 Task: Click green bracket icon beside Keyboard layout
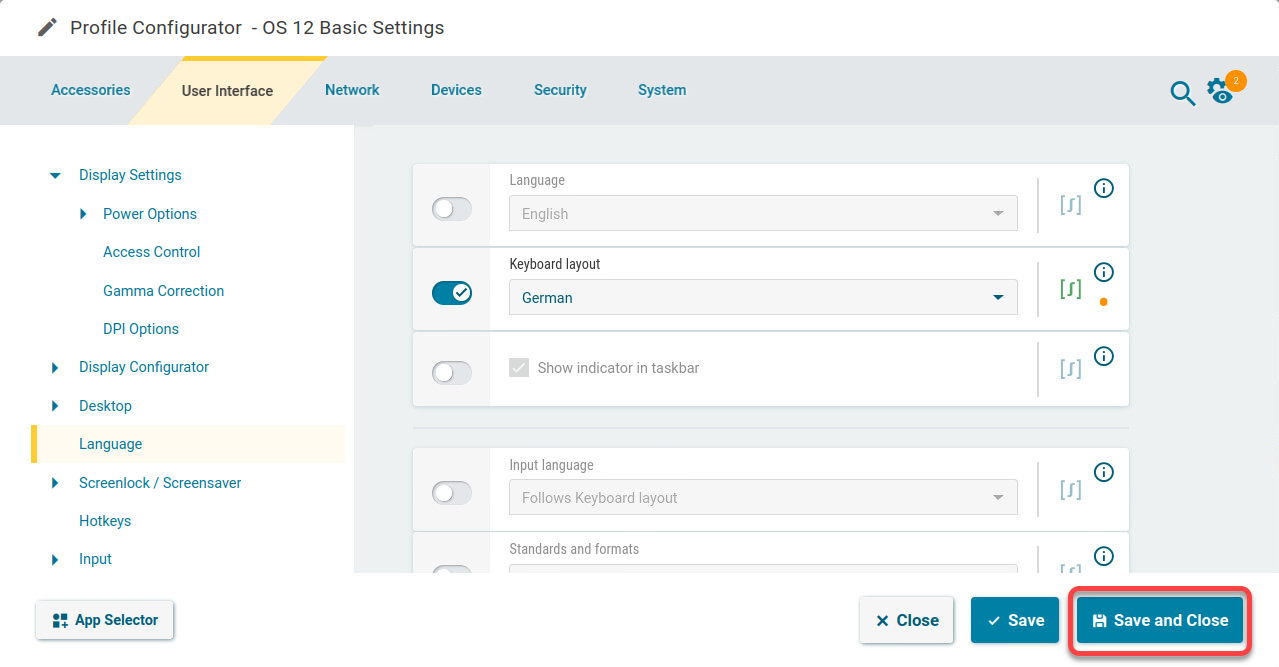(1070, 290)
